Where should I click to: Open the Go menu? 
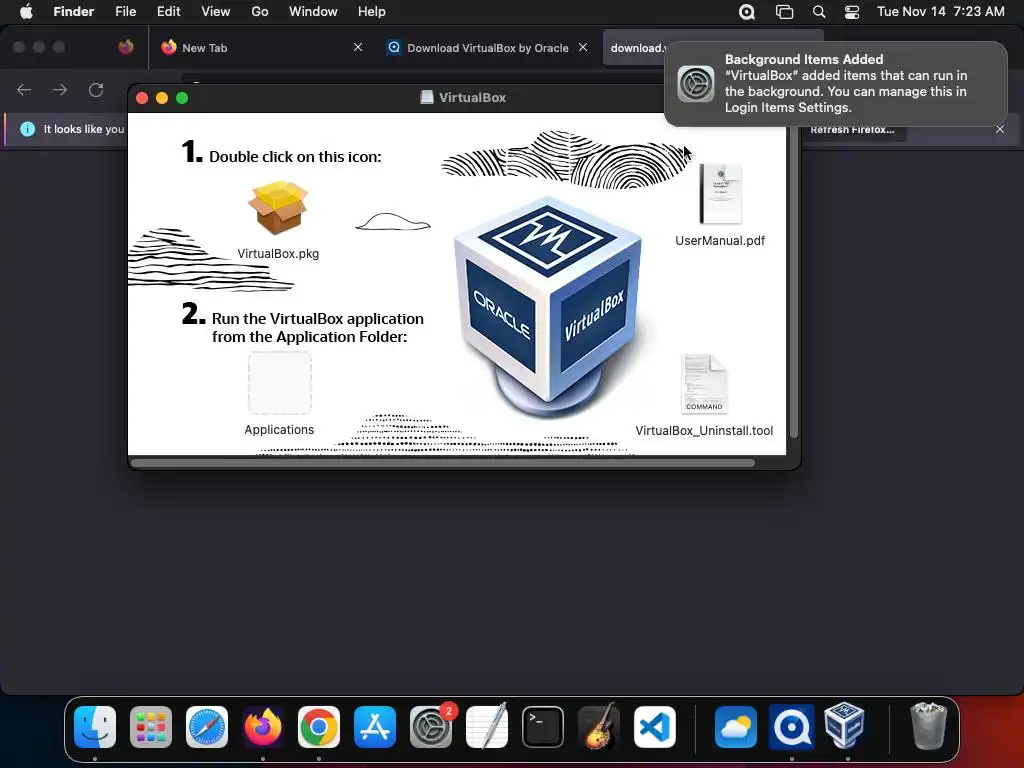[x=260, y=12]
